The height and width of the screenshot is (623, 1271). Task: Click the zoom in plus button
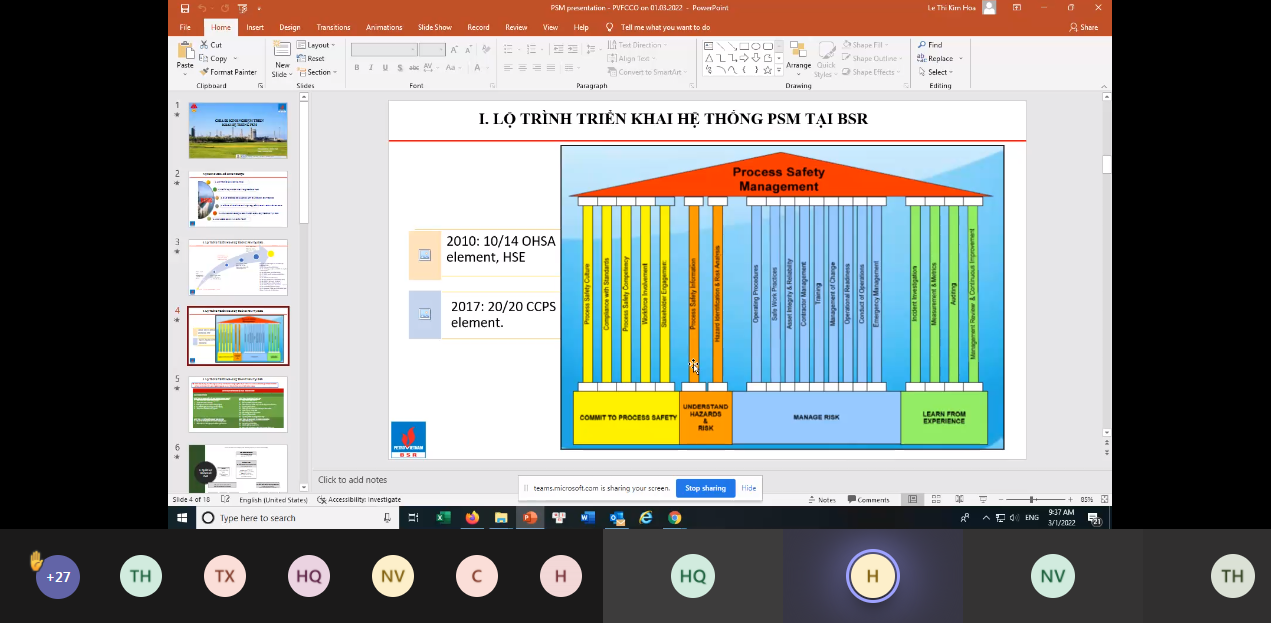pyautogui.click(x=1070, y=499)
